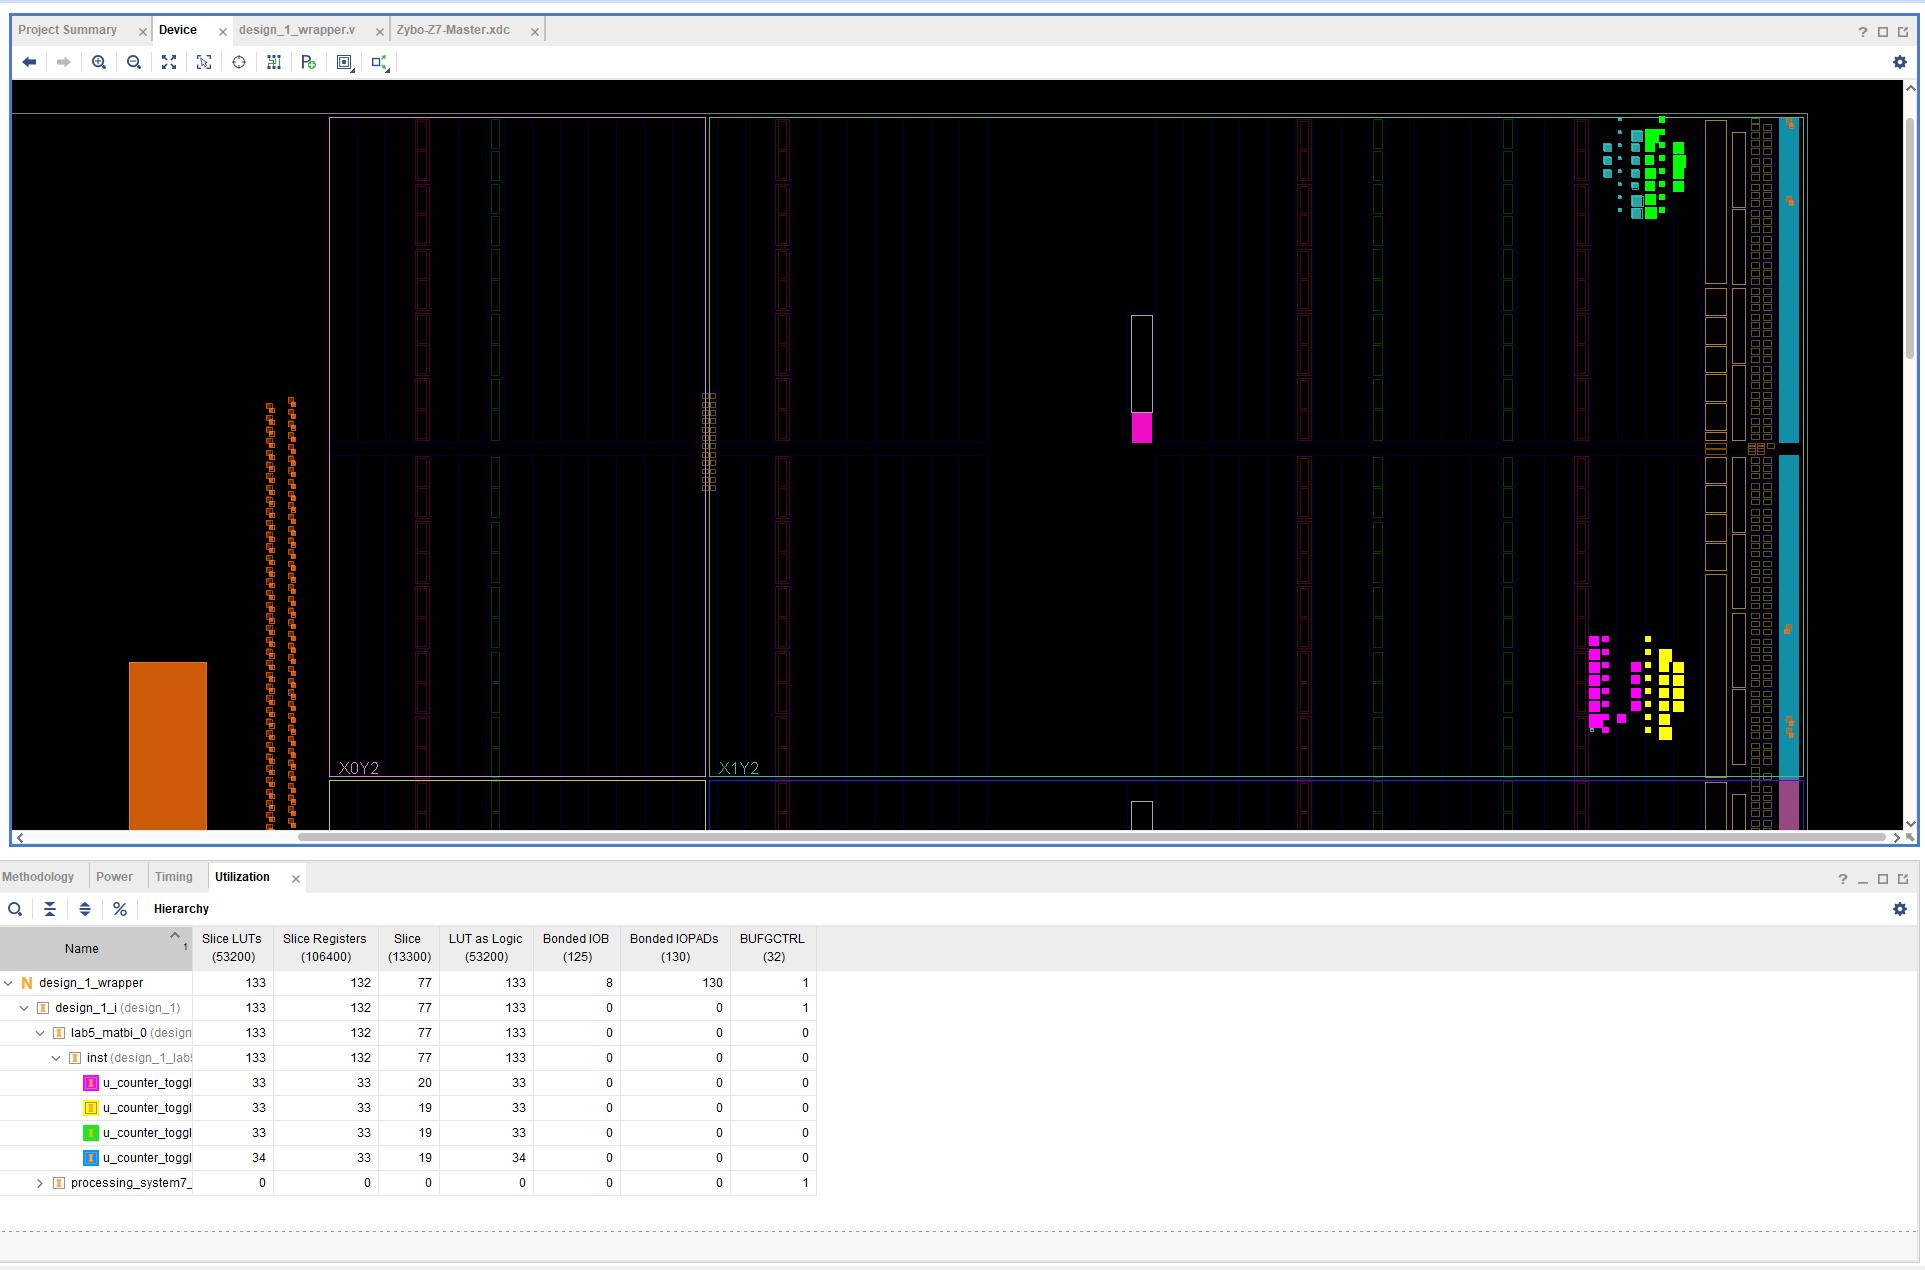Click the magenta u_counter_toggle color swatch
The width and height of the screenshot is (1925, 1270).
[91, 1083]
